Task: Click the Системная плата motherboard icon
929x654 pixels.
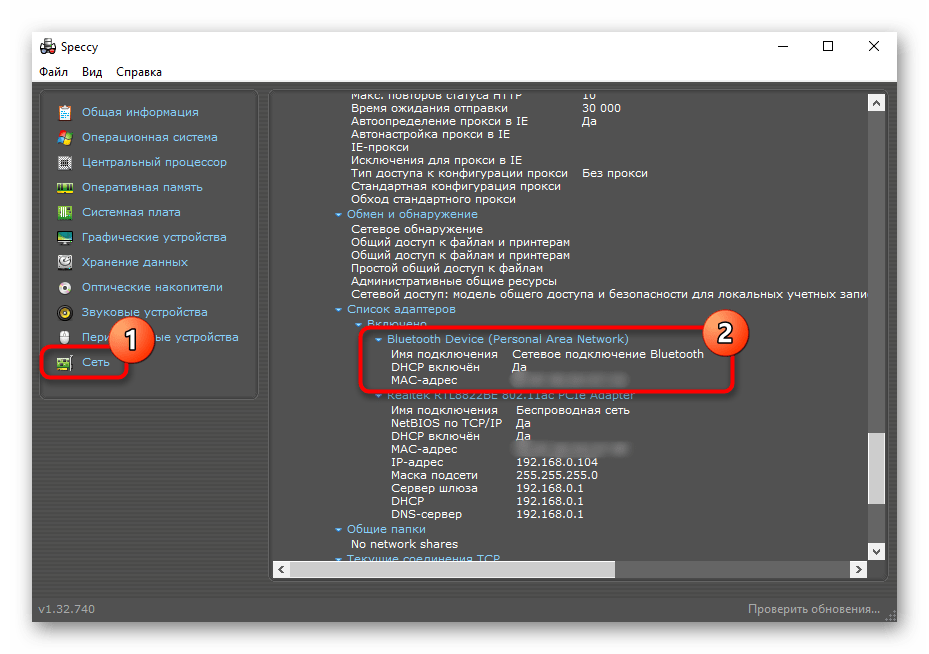Action: coord(65,212)
